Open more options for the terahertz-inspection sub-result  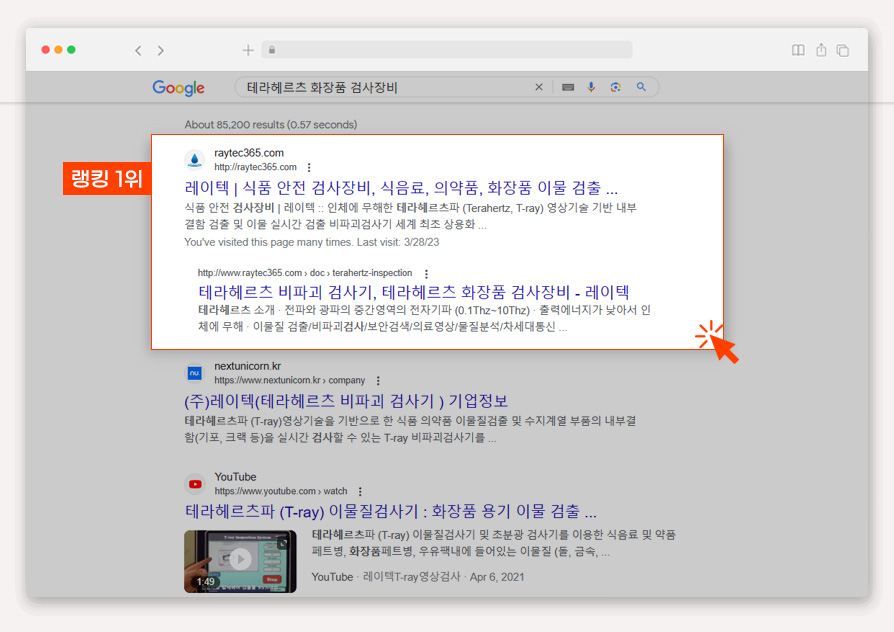point(426,274)
